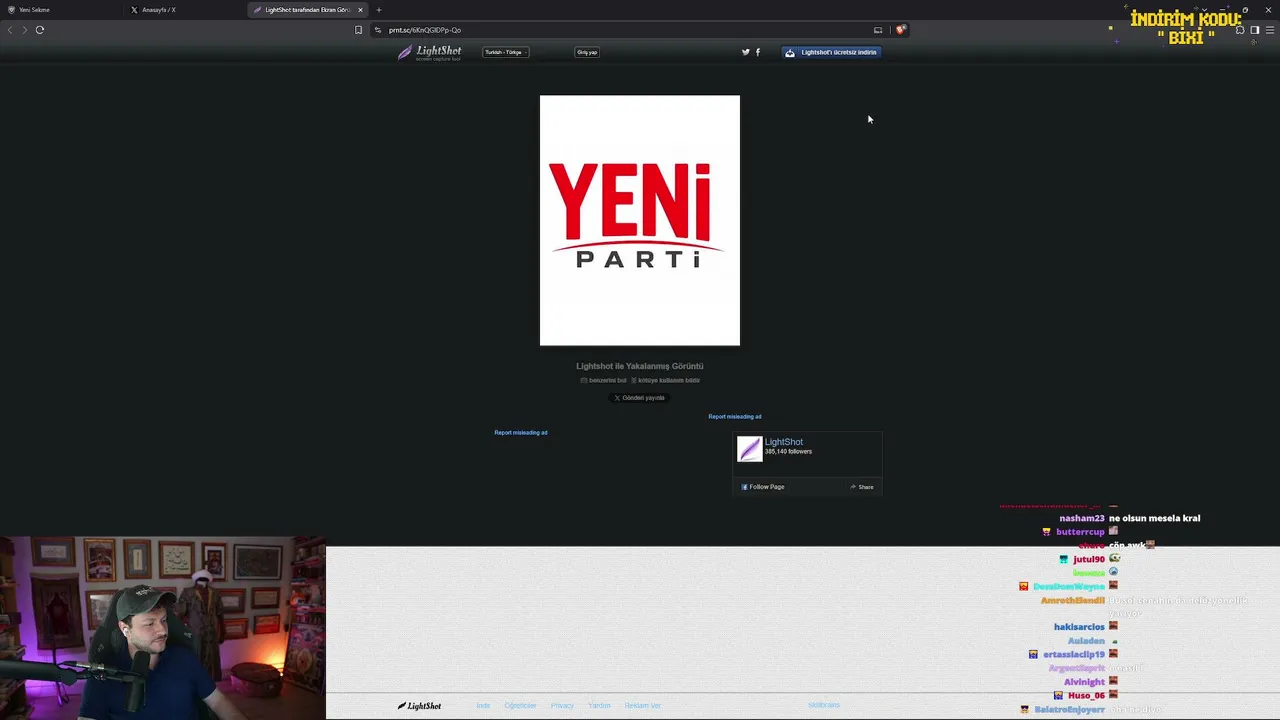Screen dimensions: 1280x720
Task: Click chat username BalatroEnjoyerr
Action: 1070,710
